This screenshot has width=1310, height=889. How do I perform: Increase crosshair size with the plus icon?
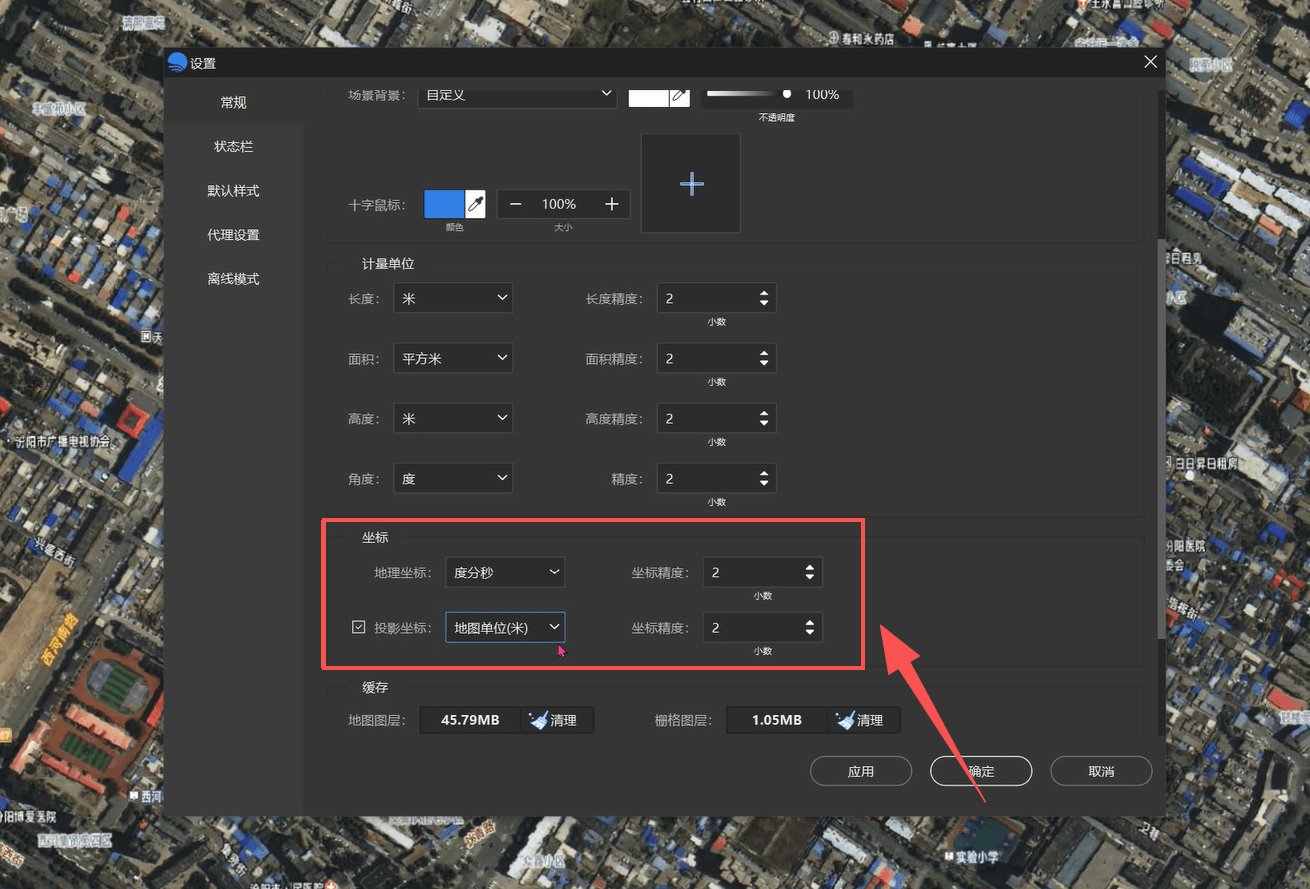click(x=612, y=204)
